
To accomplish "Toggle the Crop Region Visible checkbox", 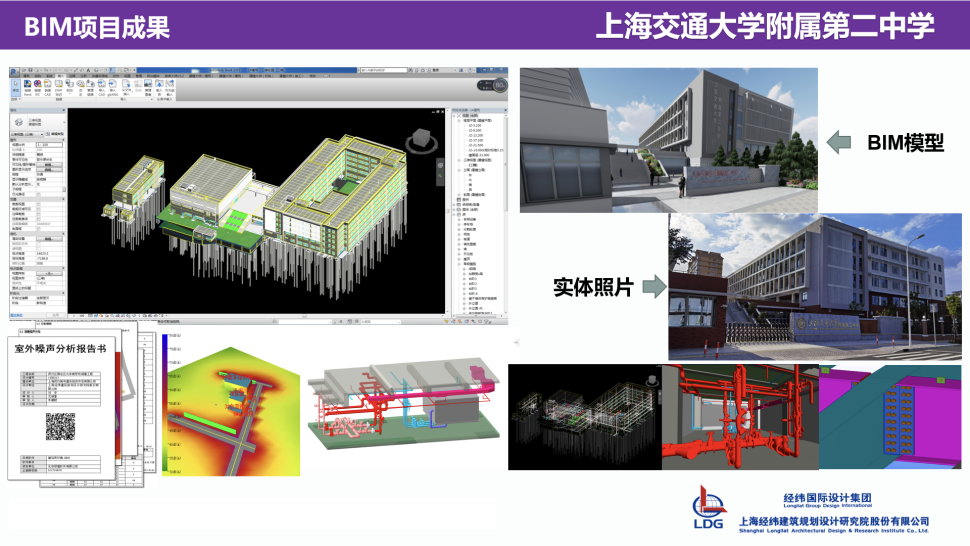I will pos(38,209).
